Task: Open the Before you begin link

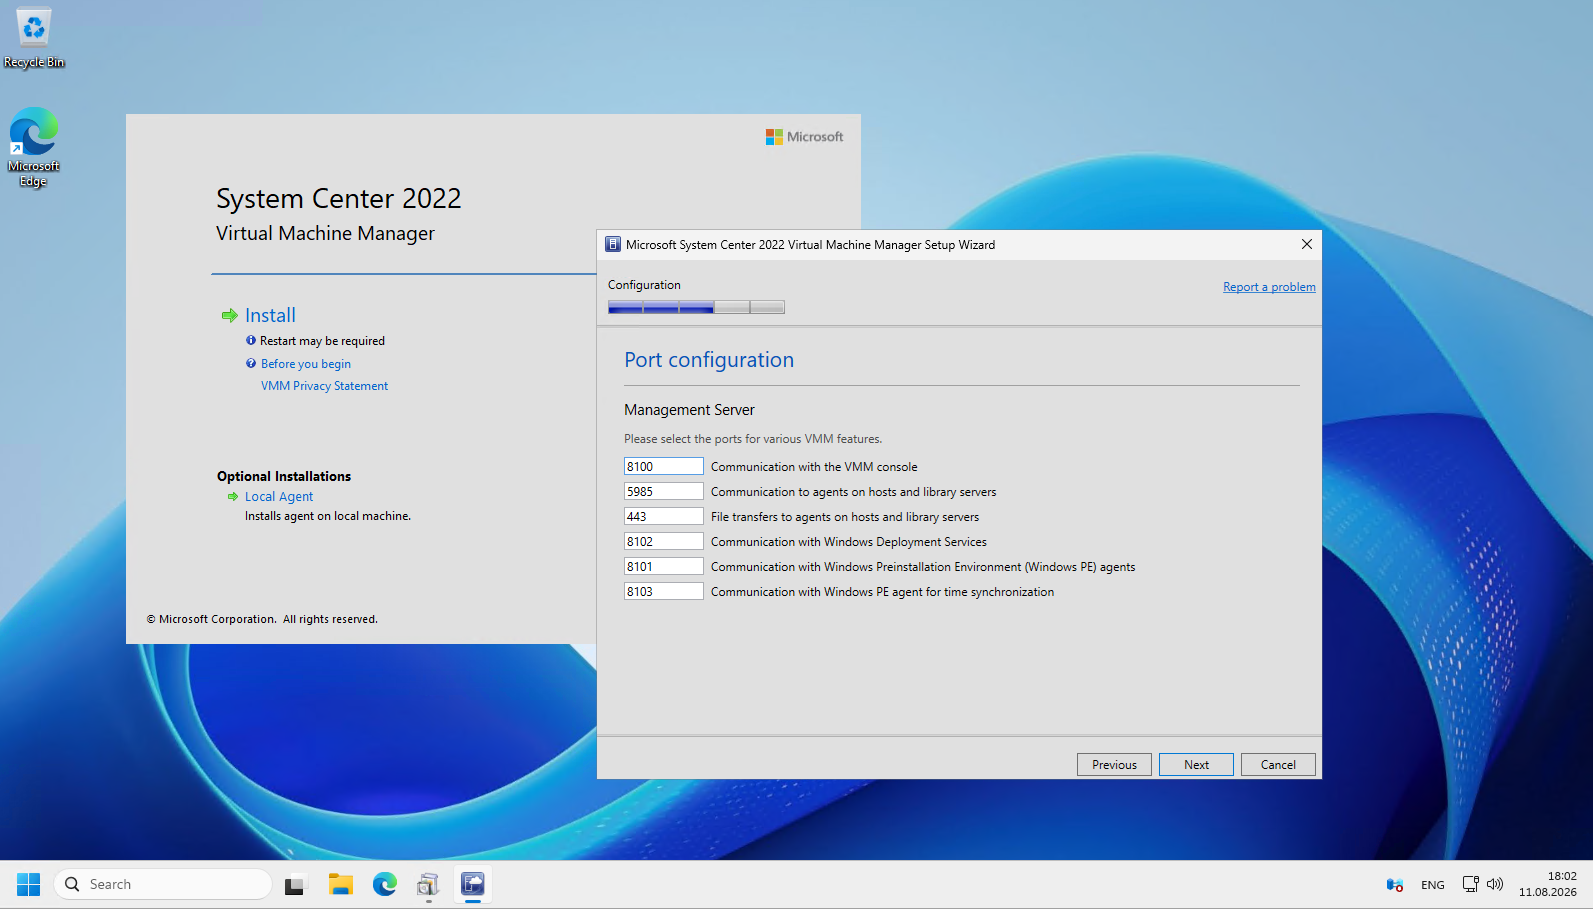Action: point(306,364)
